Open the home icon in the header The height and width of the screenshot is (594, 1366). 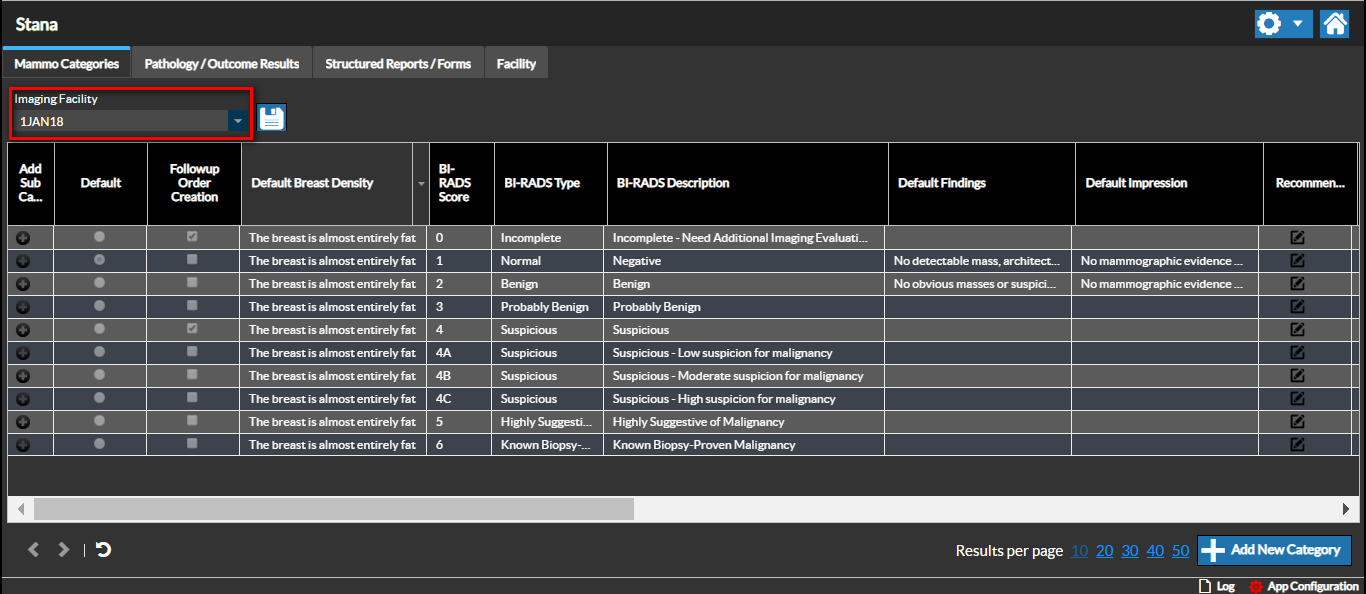[x=1334, y=24]
